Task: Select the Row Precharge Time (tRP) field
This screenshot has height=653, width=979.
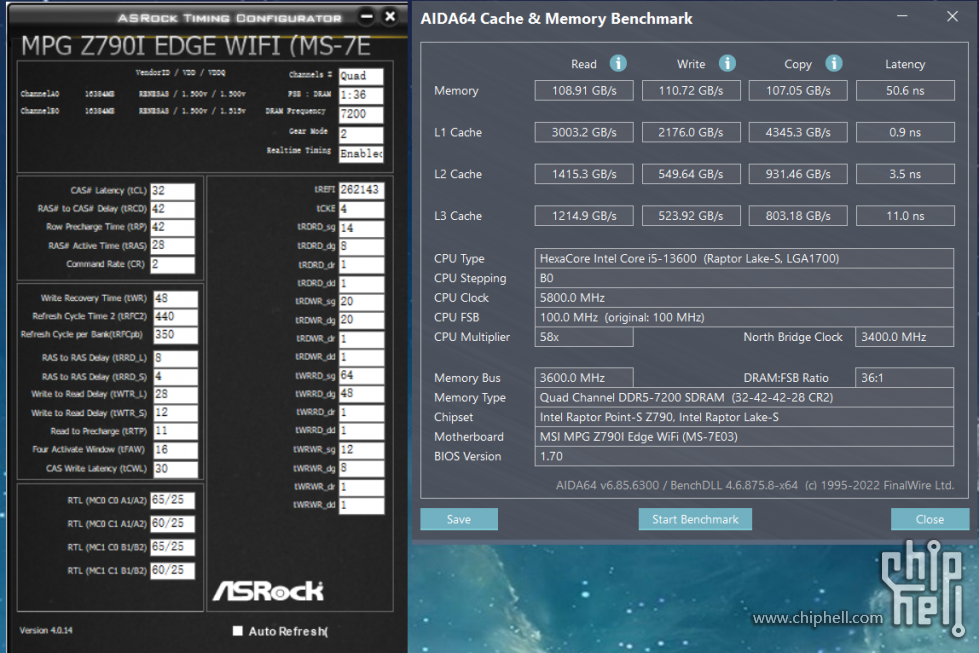Action: coord(172,227)
